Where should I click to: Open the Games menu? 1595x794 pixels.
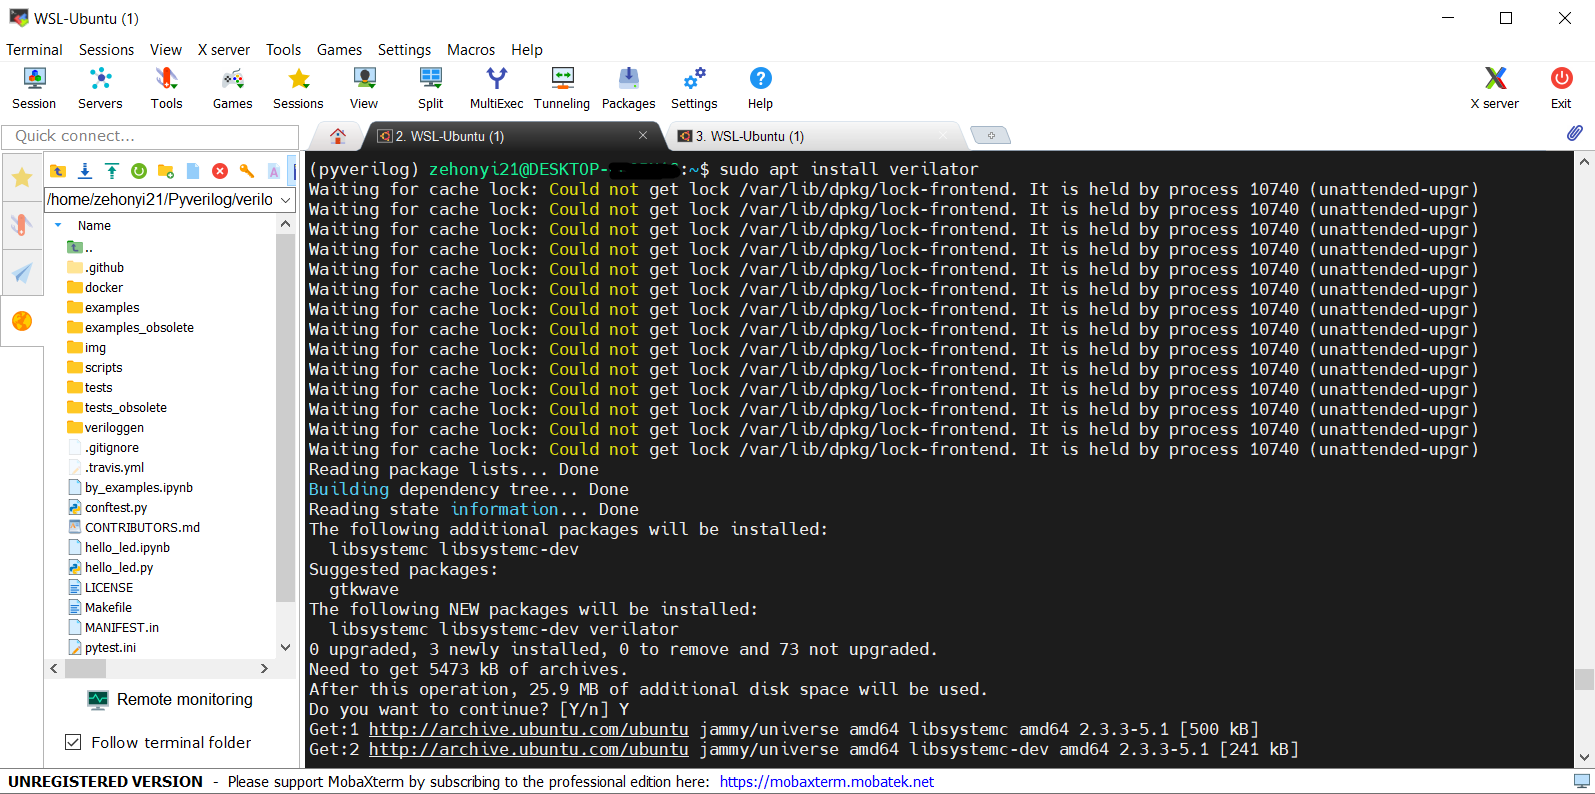pyautogui.click(x=339, y=50)
